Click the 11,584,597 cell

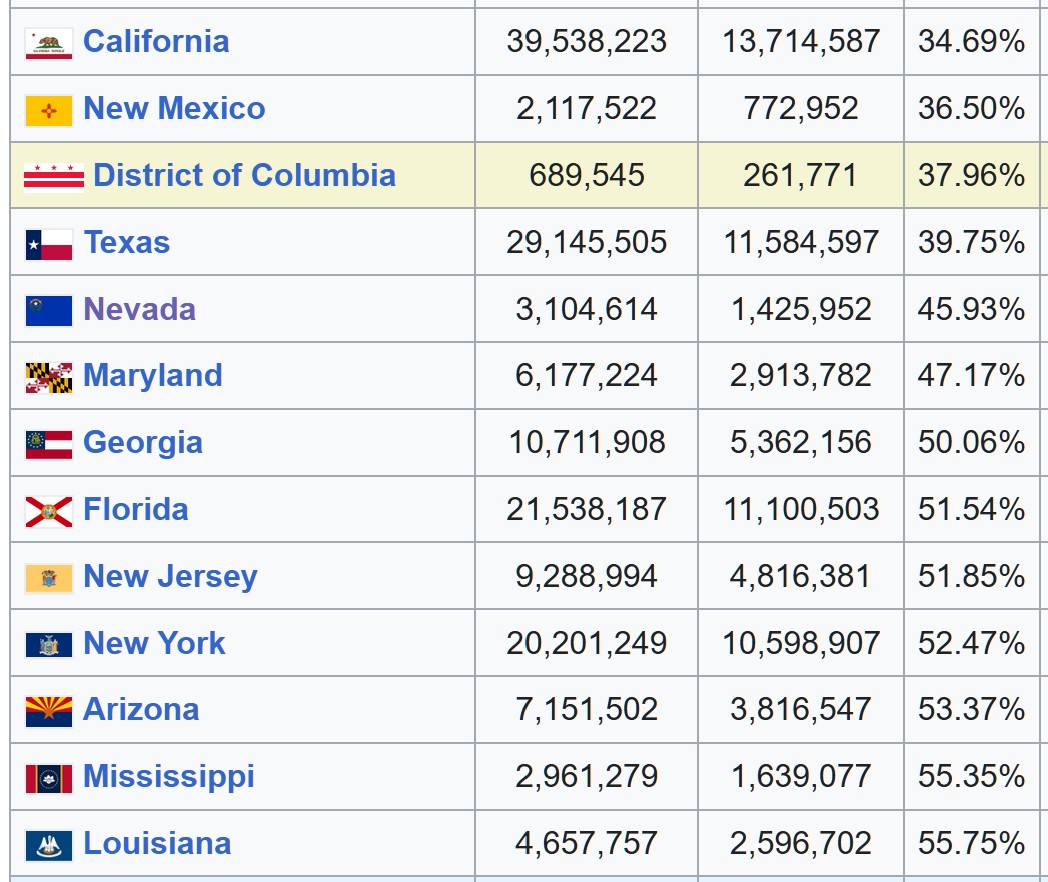801,242
